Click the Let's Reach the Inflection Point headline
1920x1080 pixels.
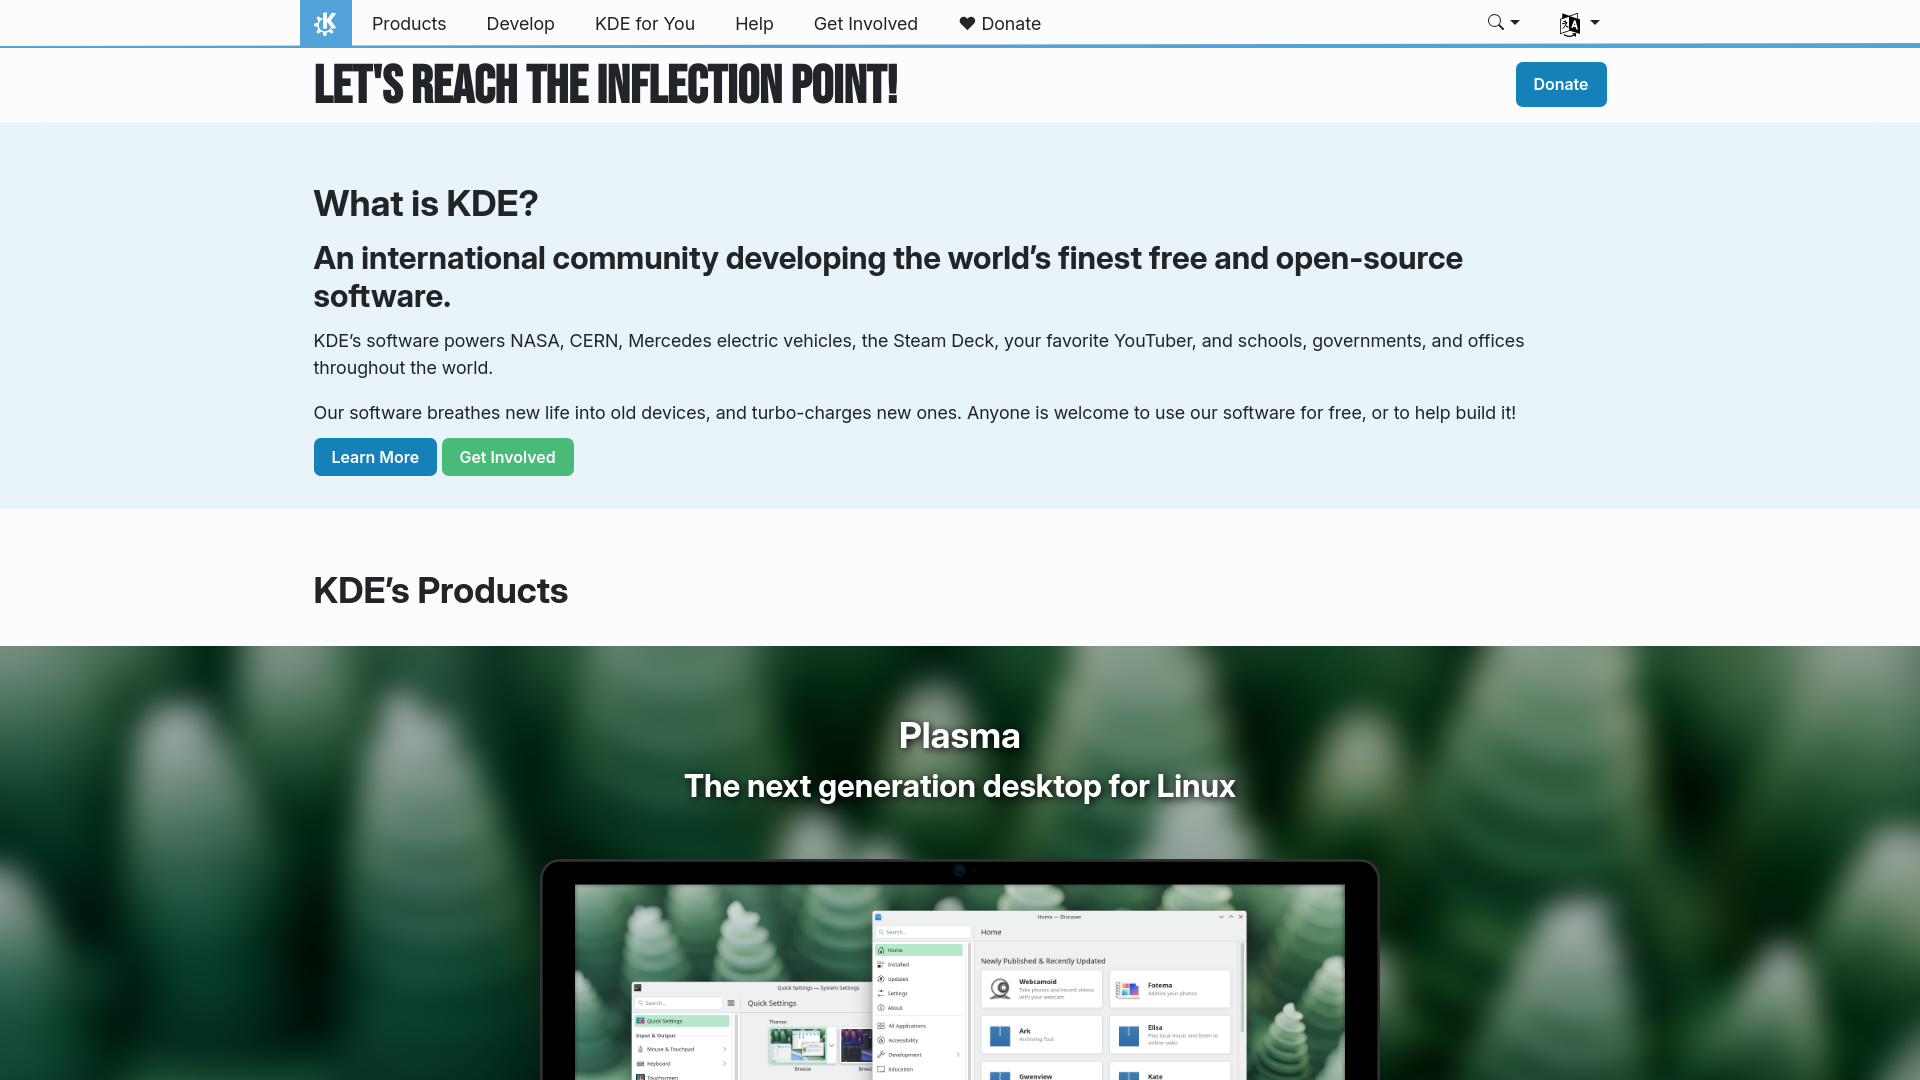tap(606, 84)
